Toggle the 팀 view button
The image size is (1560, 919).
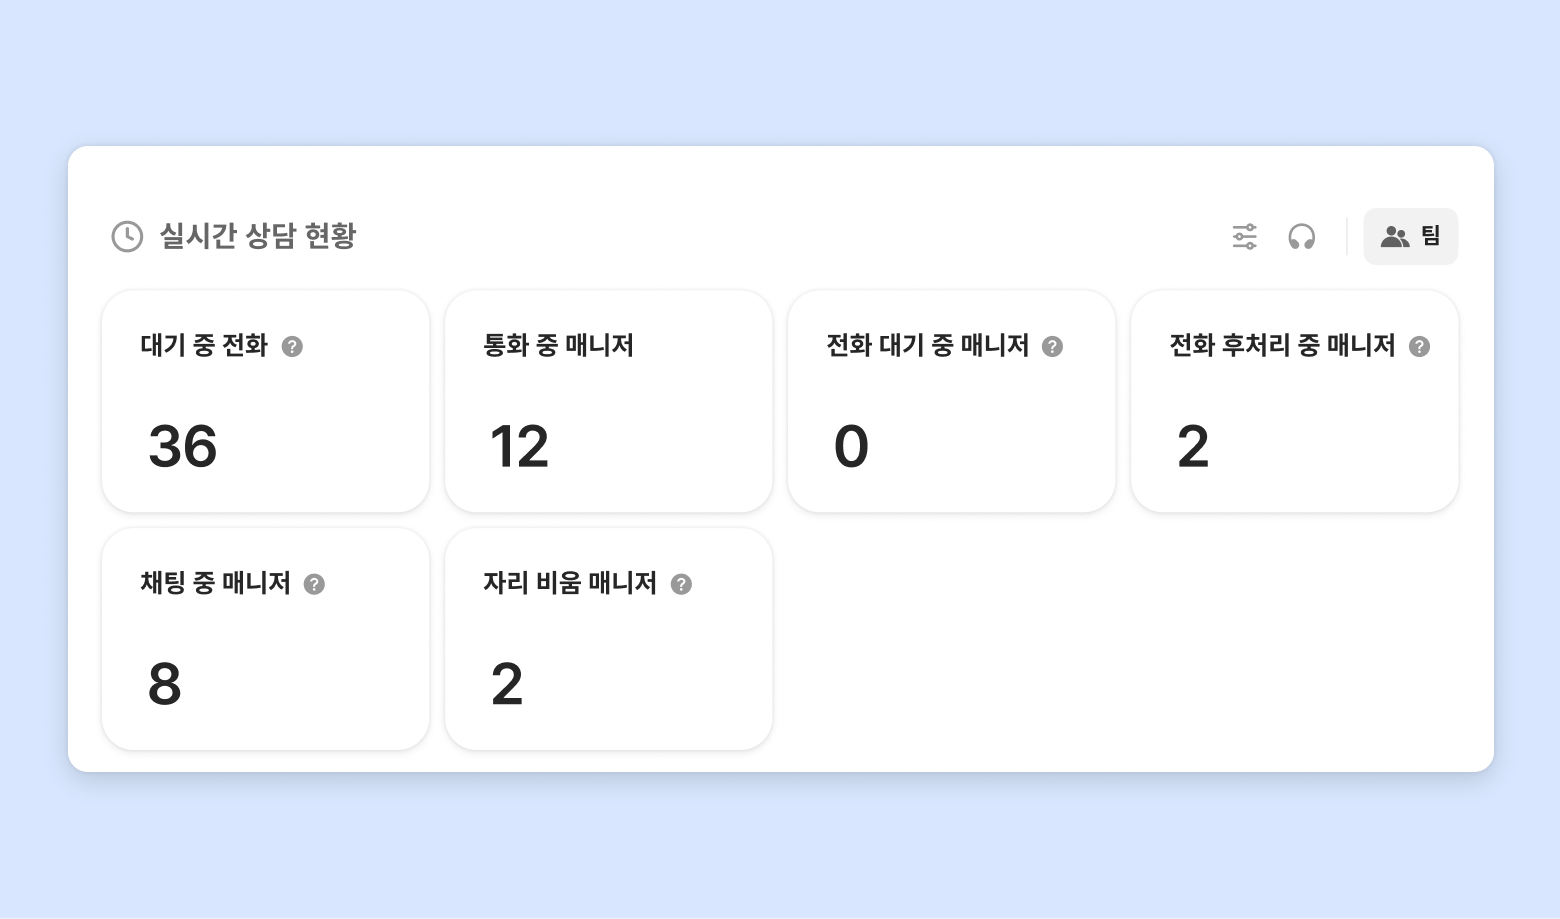click(x=1410, y=237)
